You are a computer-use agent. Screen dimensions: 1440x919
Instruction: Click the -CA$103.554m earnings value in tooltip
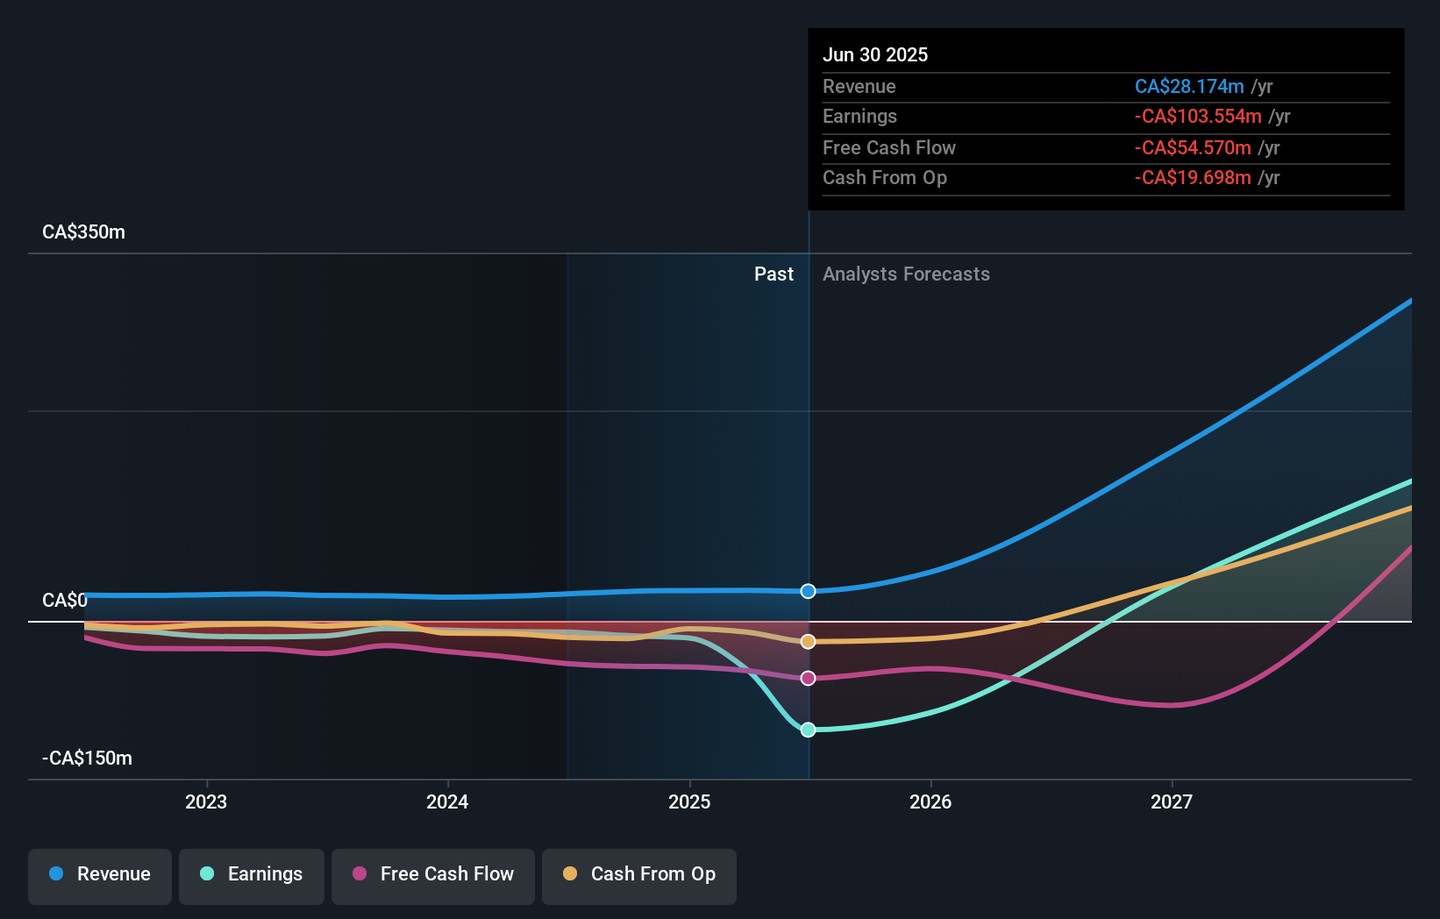1198,117
